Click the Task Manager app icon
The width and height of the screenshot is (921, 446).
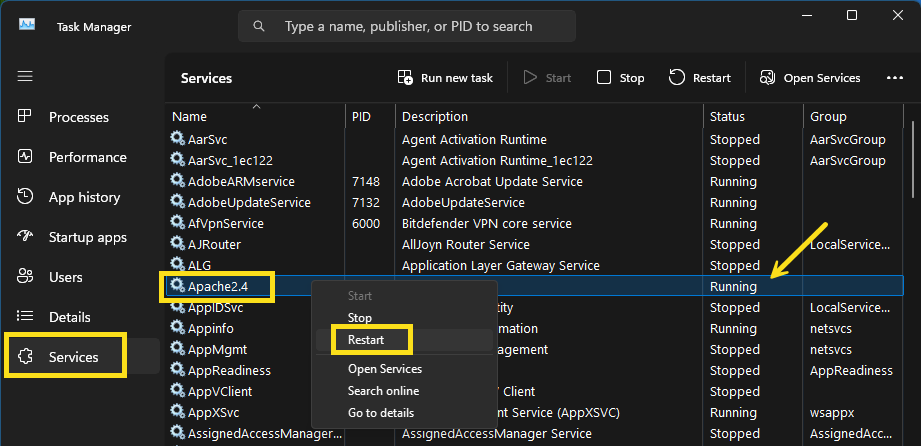(26, 25)
